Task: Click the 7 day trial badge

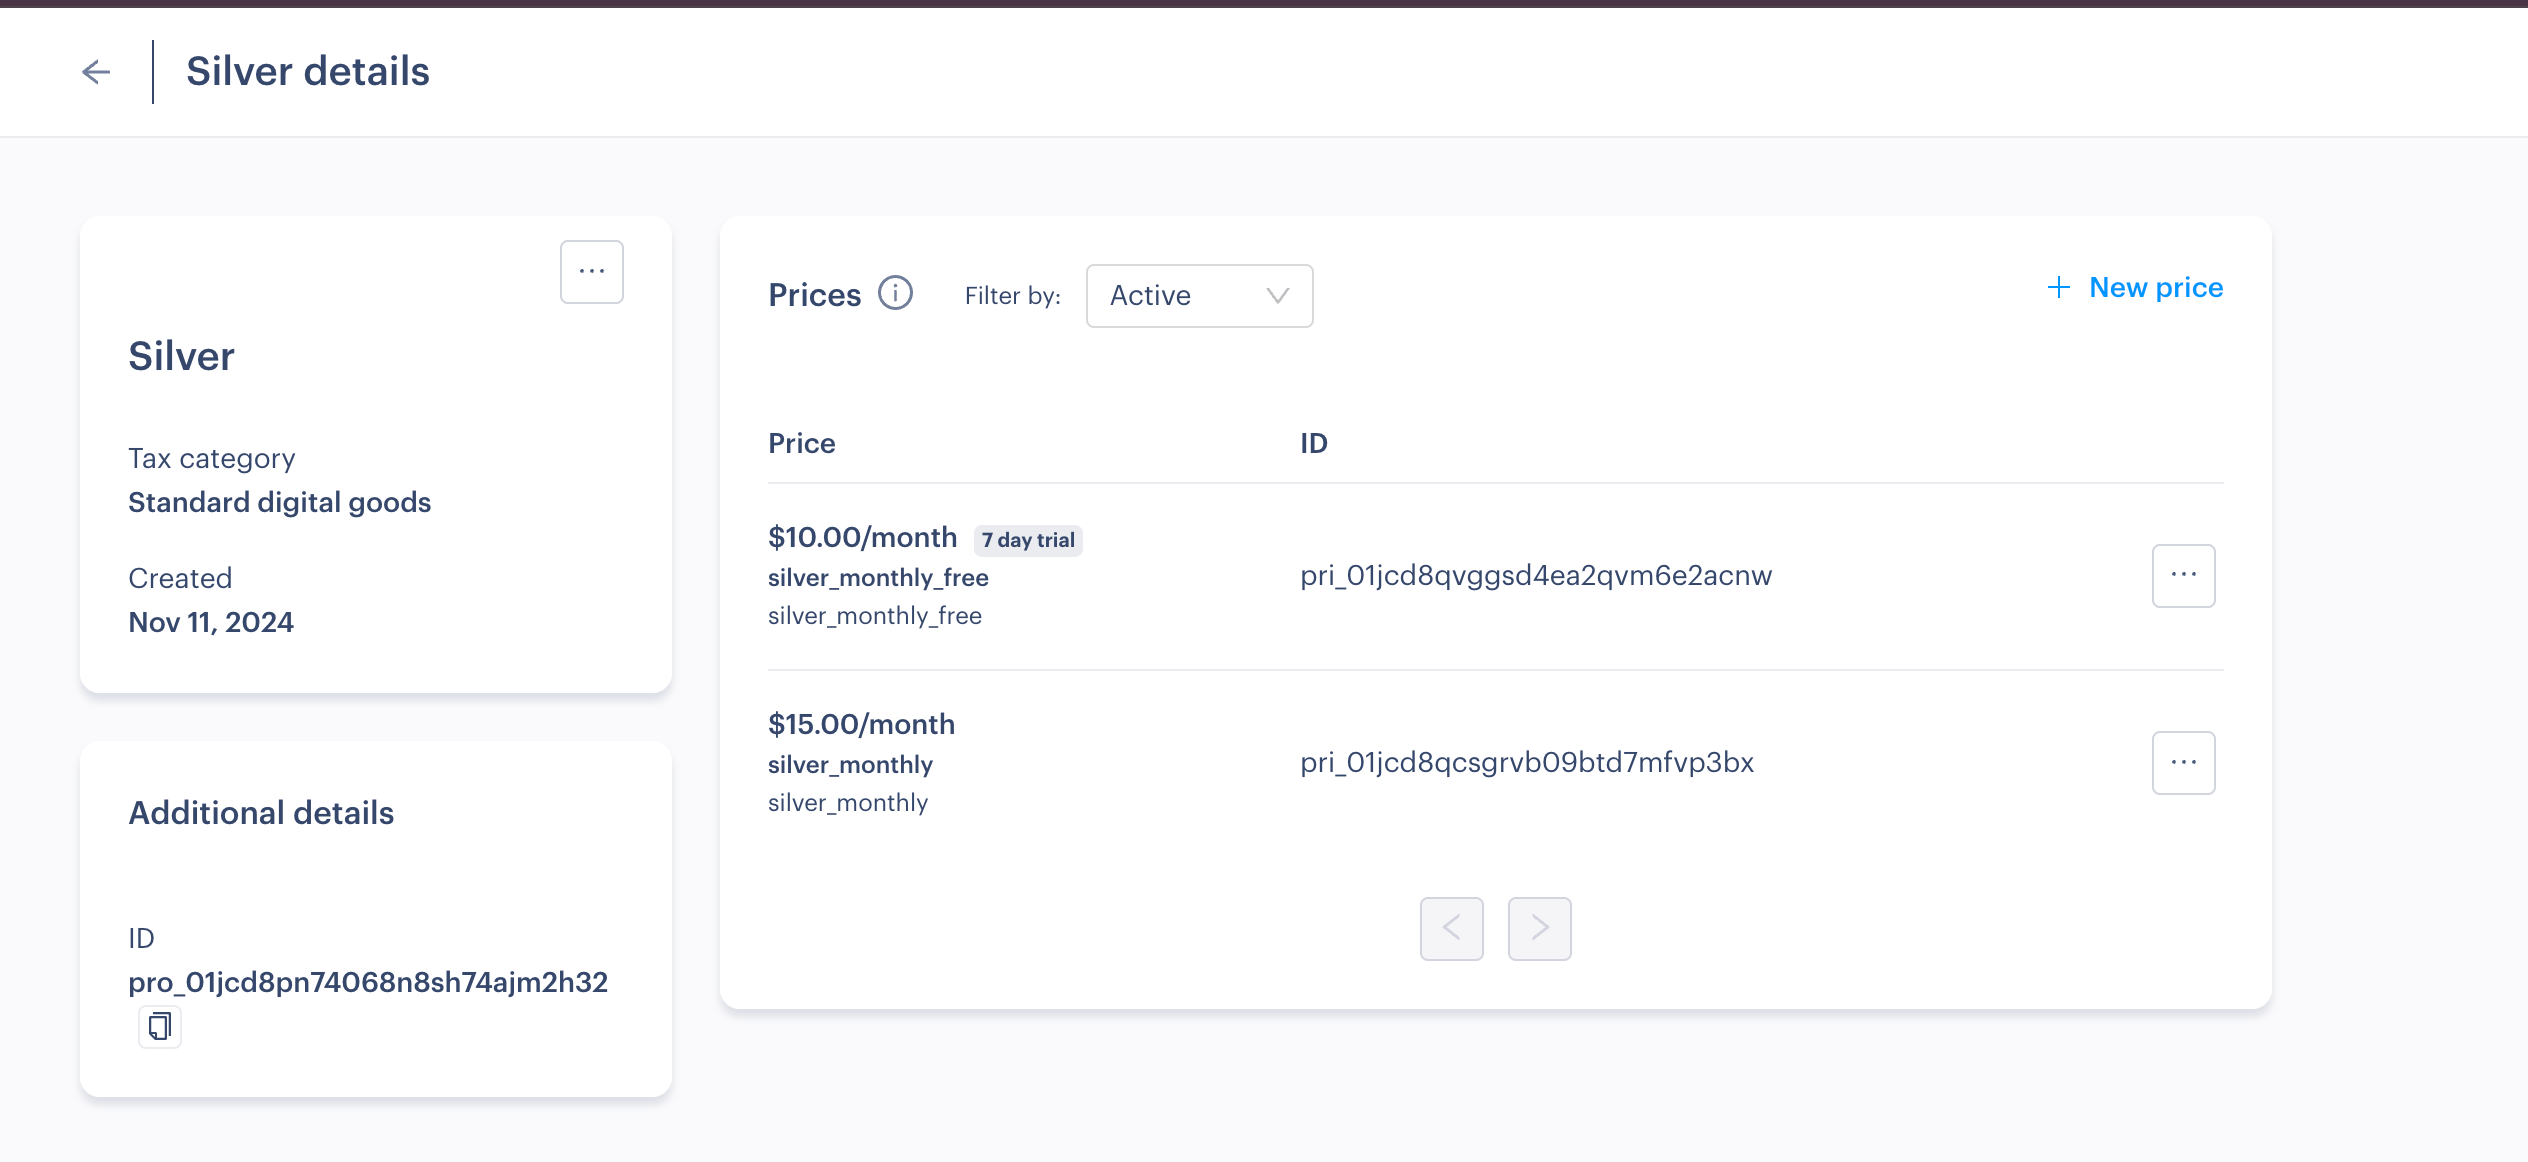Action: 1028,540
